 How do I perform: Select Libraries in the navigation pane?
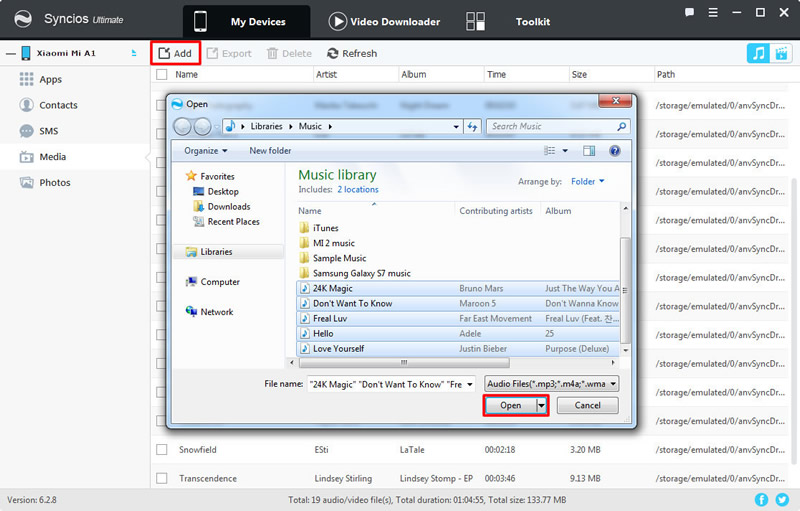(216, 252)
